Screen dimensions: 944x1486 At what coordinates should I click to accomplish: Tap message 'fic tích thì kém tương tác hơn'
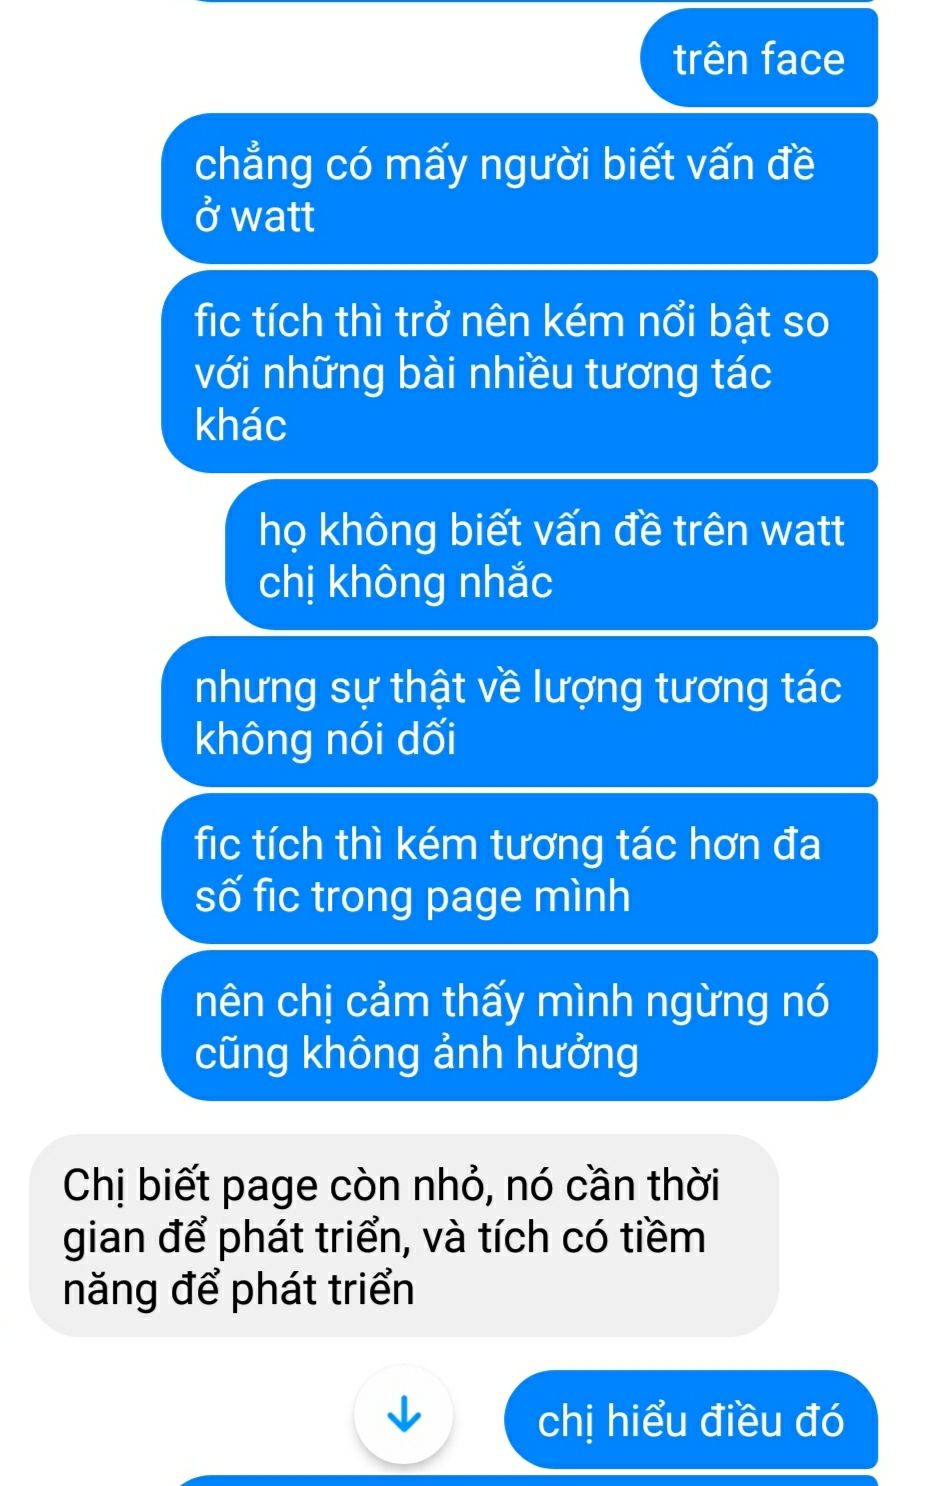pos(519,869)
